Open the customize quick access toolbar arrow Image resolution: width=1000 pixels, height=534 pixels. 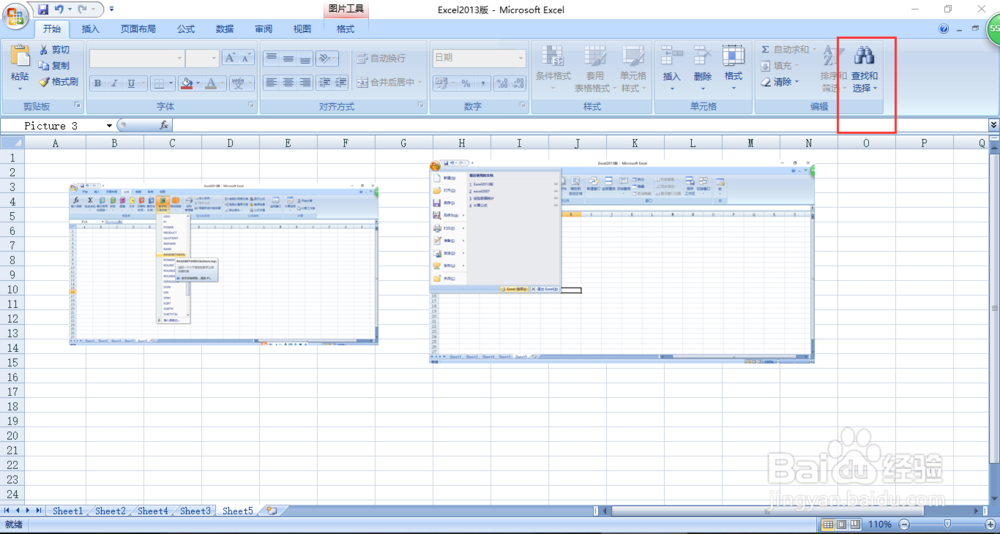(x=112, y=10)
